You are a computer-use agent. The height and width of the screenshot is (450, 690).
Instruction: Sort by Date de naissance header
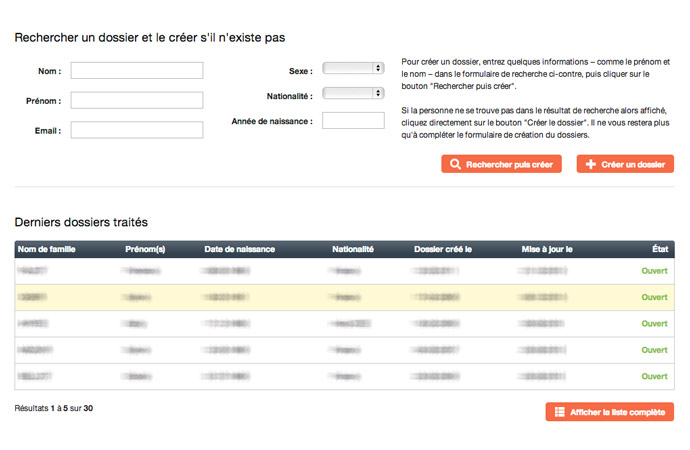[x=239, y=249]
